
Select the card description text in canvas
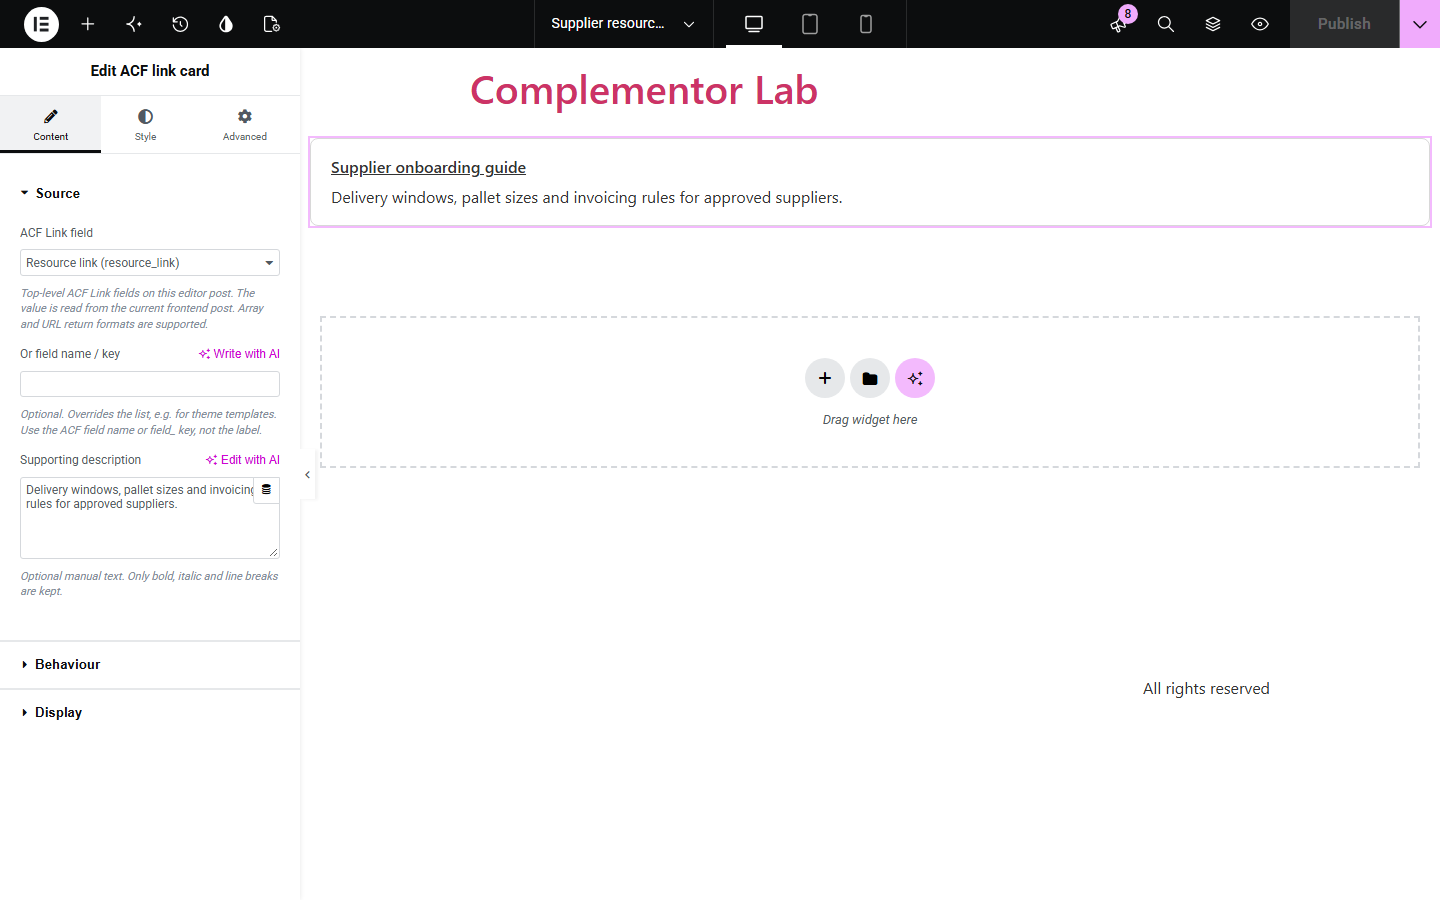click(587, 198)
